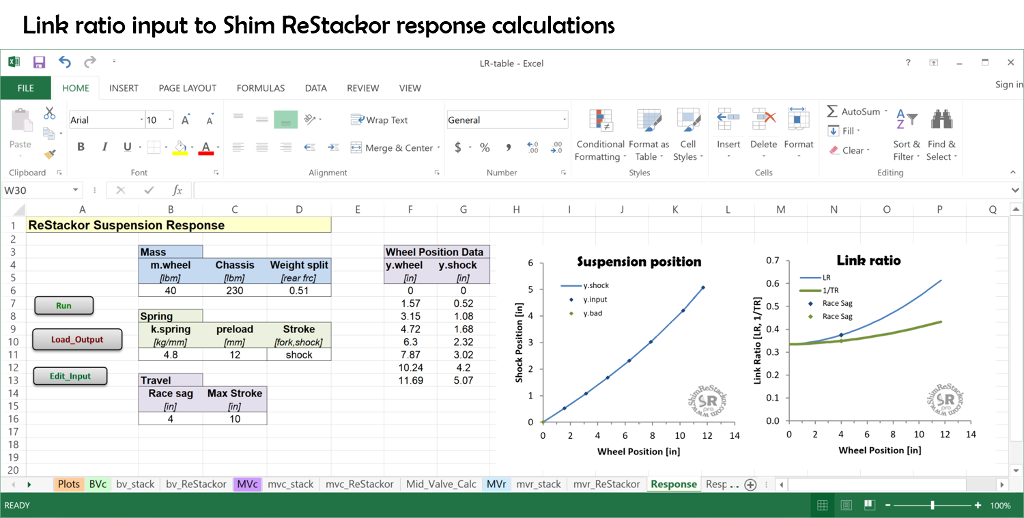Click the Format Painter brush icon
The height and width of the screenshot is (518, 1024).
(x=50, y=154)
